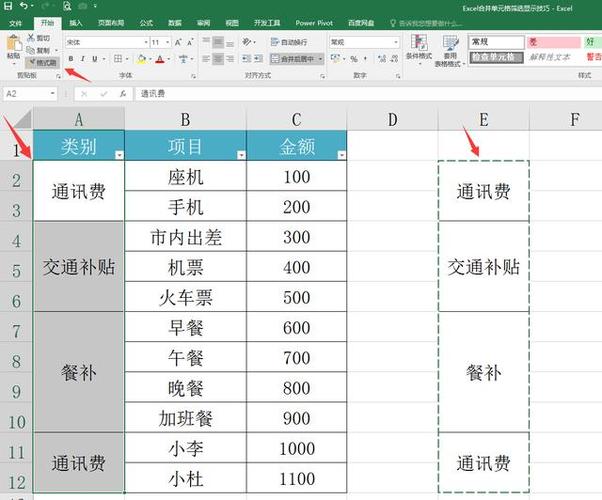Apply the red font color A

(x=160, y=59)
